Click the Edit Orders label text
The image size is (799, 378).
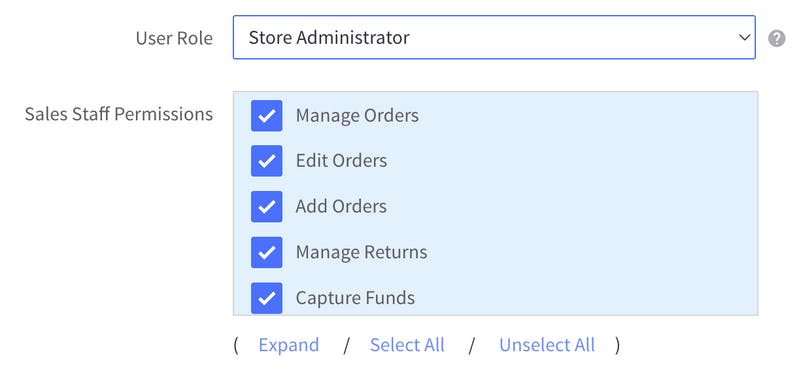pos(341,161)
